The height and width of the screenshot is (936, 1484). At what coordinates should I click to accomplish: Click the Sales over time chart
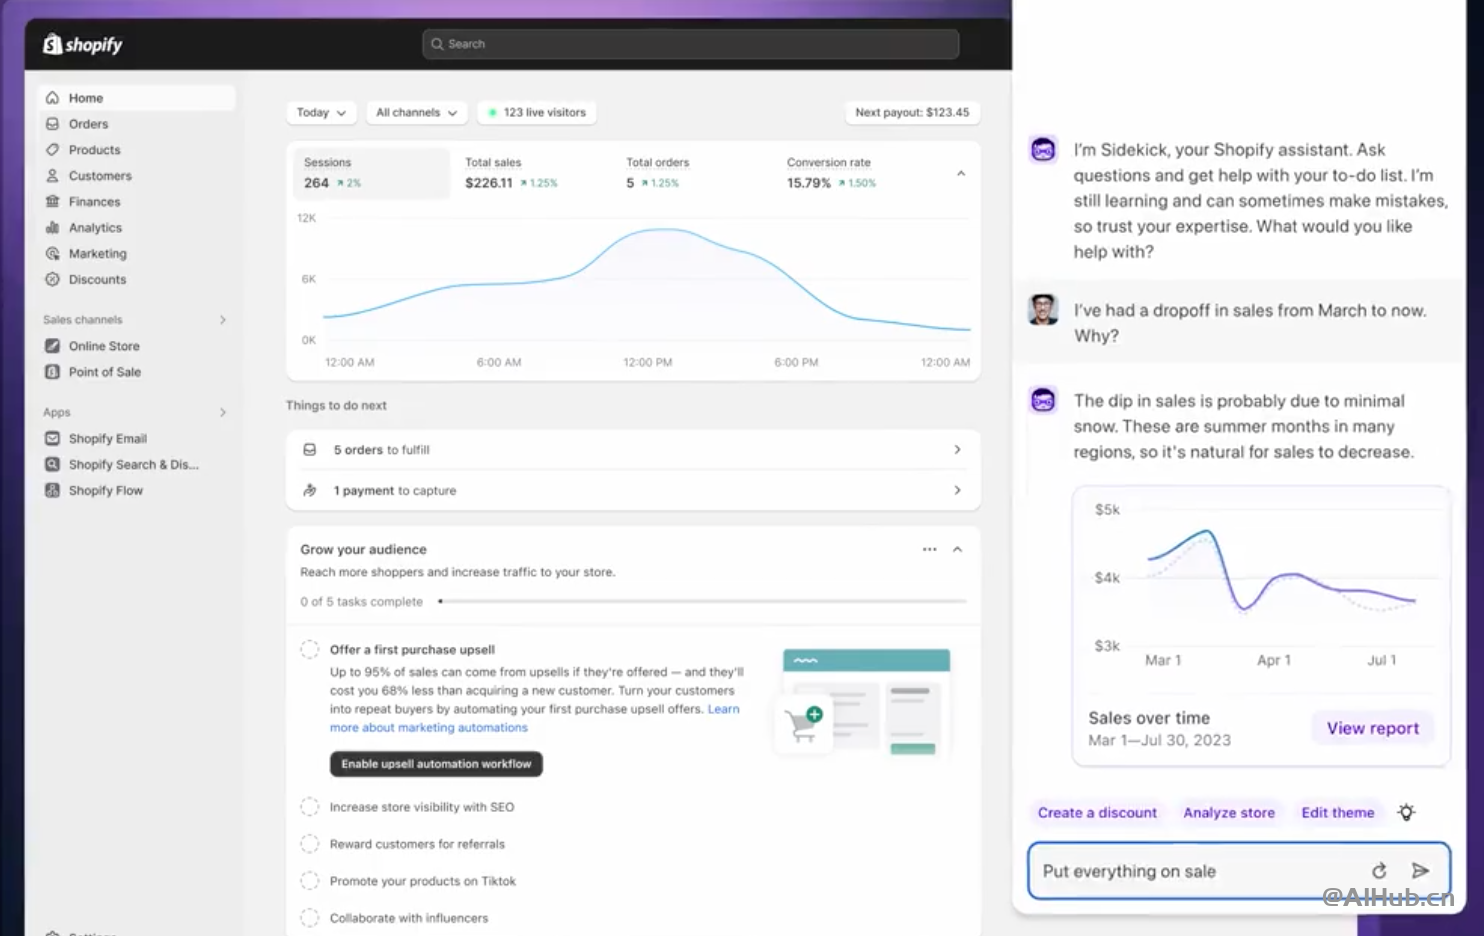(1261, 586)
